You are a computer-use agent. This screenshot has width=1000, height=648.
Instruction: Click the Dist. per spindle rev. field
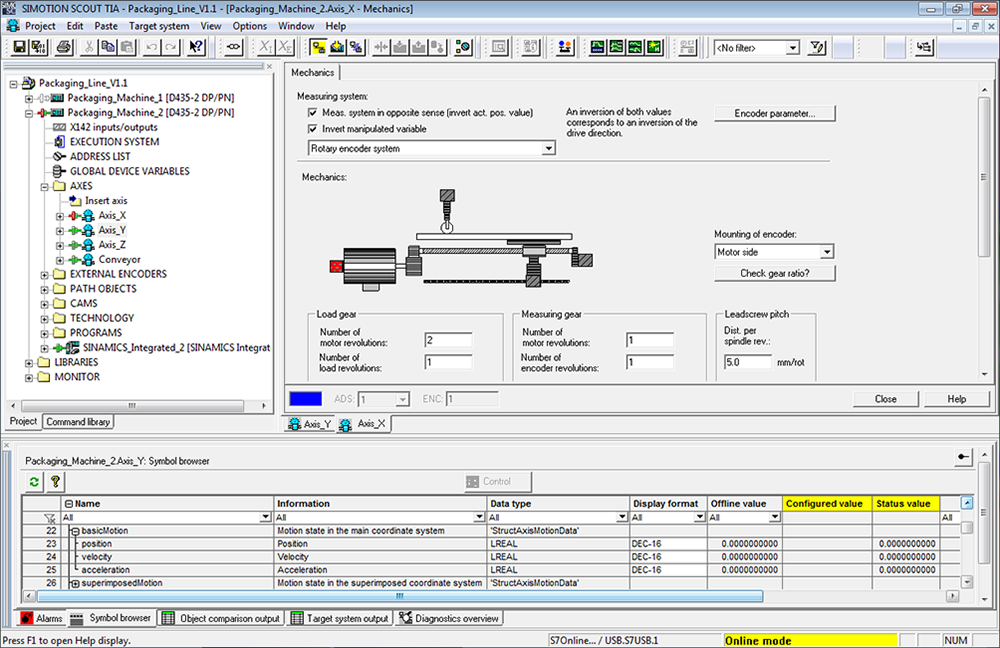tap(747, 362)
